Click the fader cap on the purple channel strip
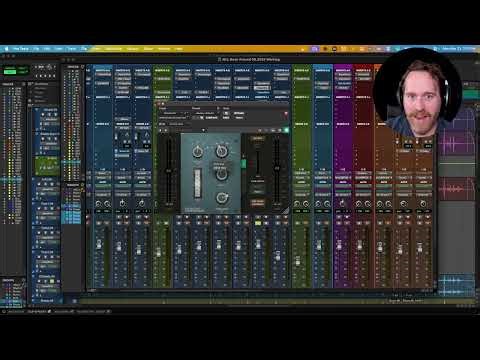The height and width of the screenshot is (360, 480). point(339,246)
